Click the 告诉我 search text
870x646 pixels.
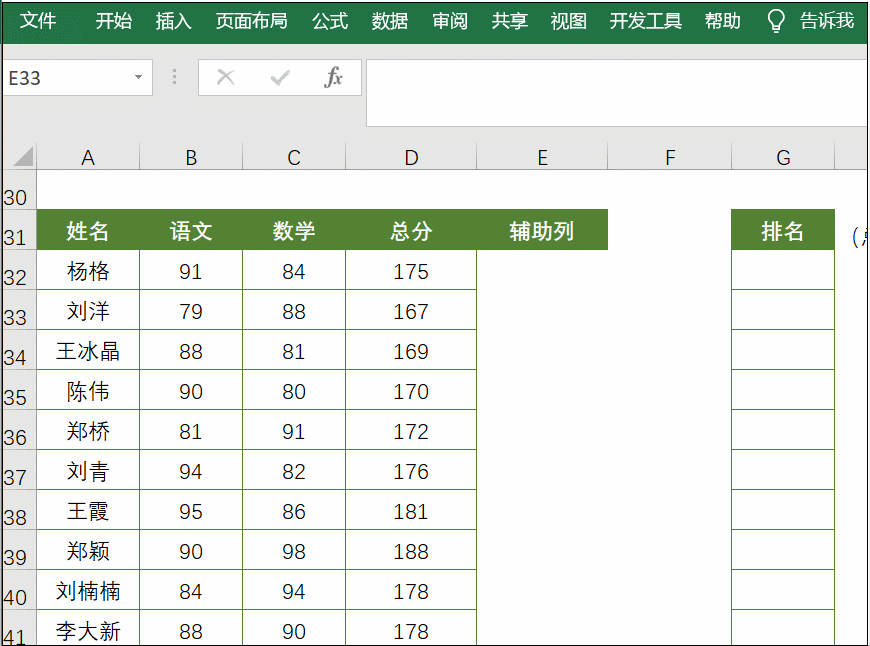827,21
